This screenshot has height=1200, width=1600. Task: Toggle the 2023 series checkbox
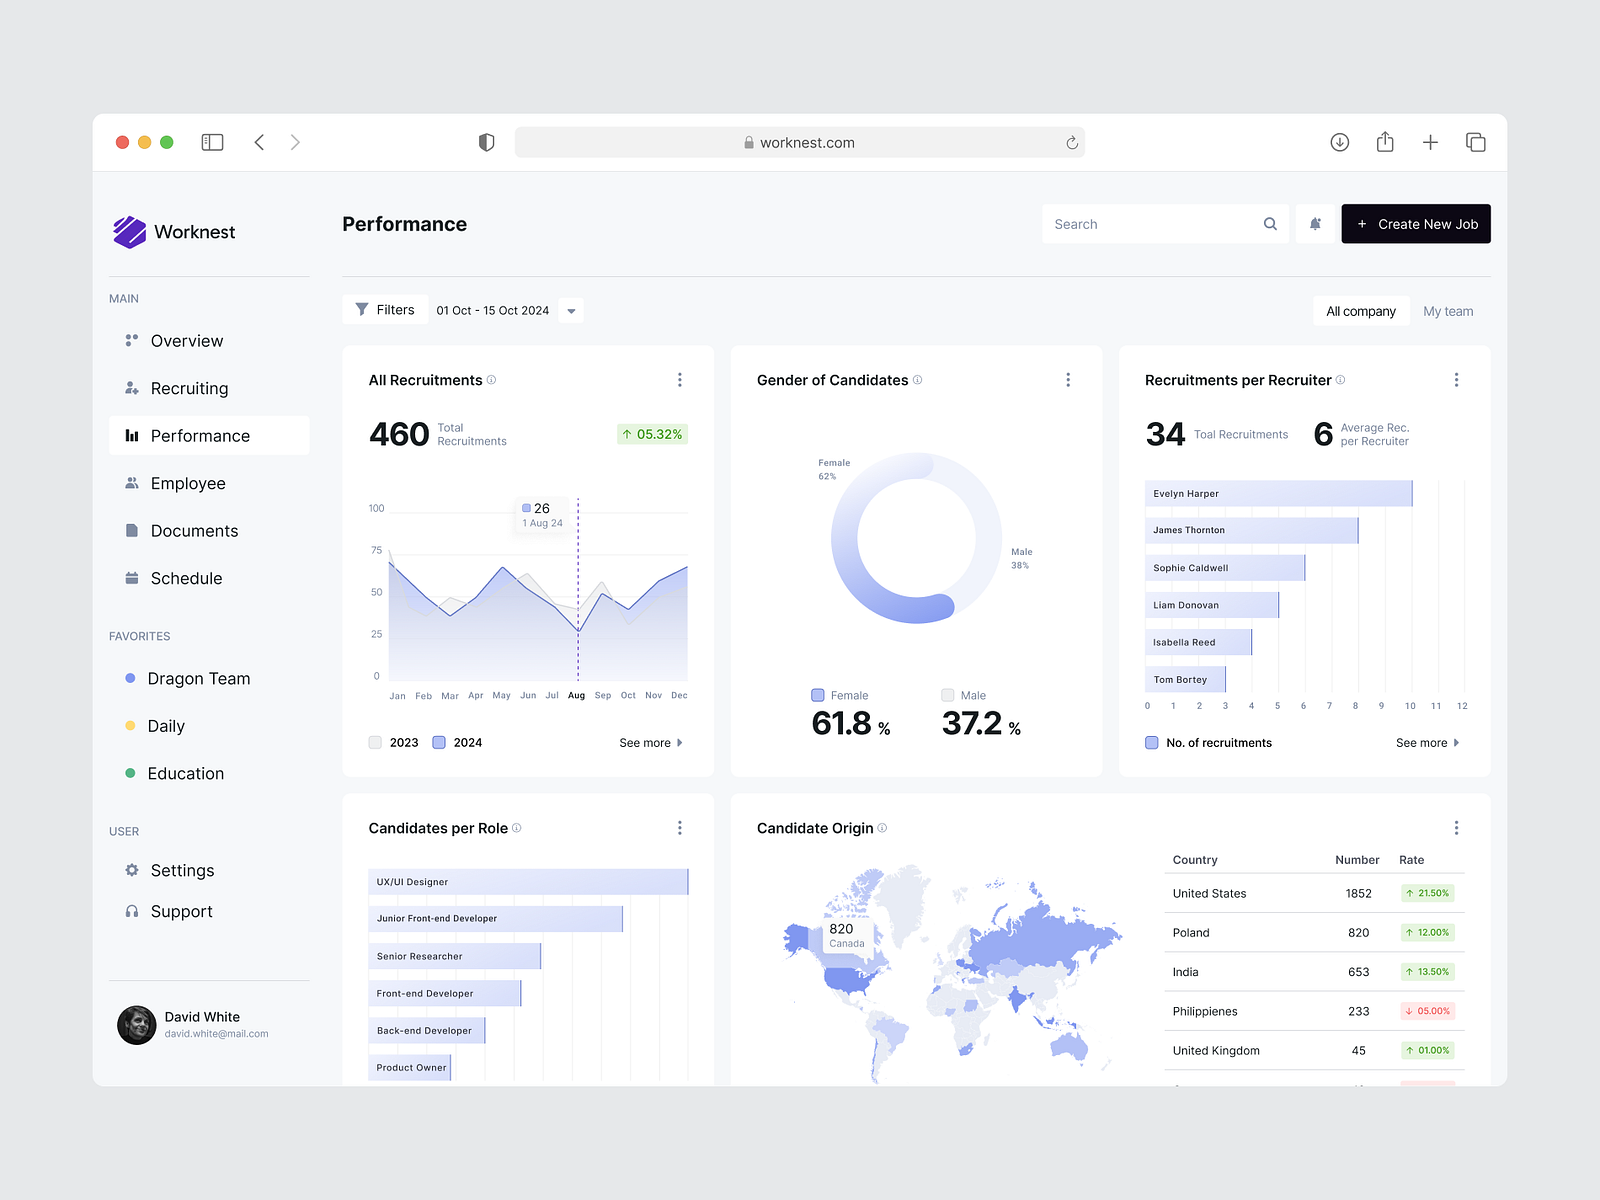(x=375, y=742)
